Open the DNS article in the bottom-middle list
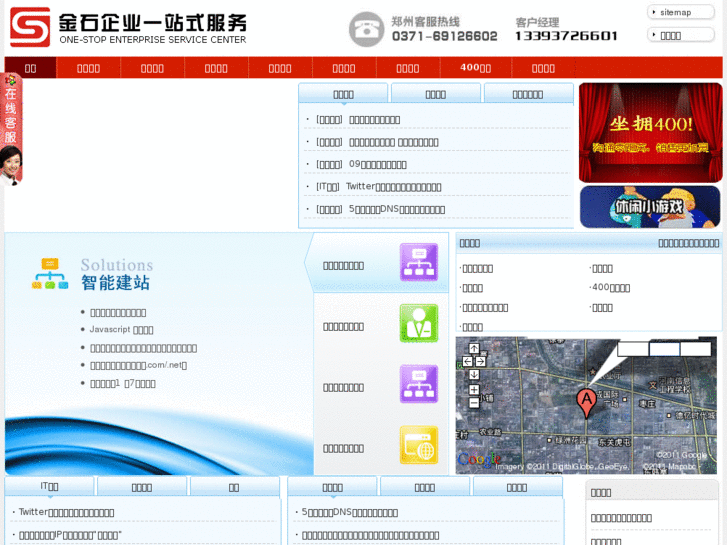Image resolution: width=727 pixels, height=545 pixels. tap(350, 512)
